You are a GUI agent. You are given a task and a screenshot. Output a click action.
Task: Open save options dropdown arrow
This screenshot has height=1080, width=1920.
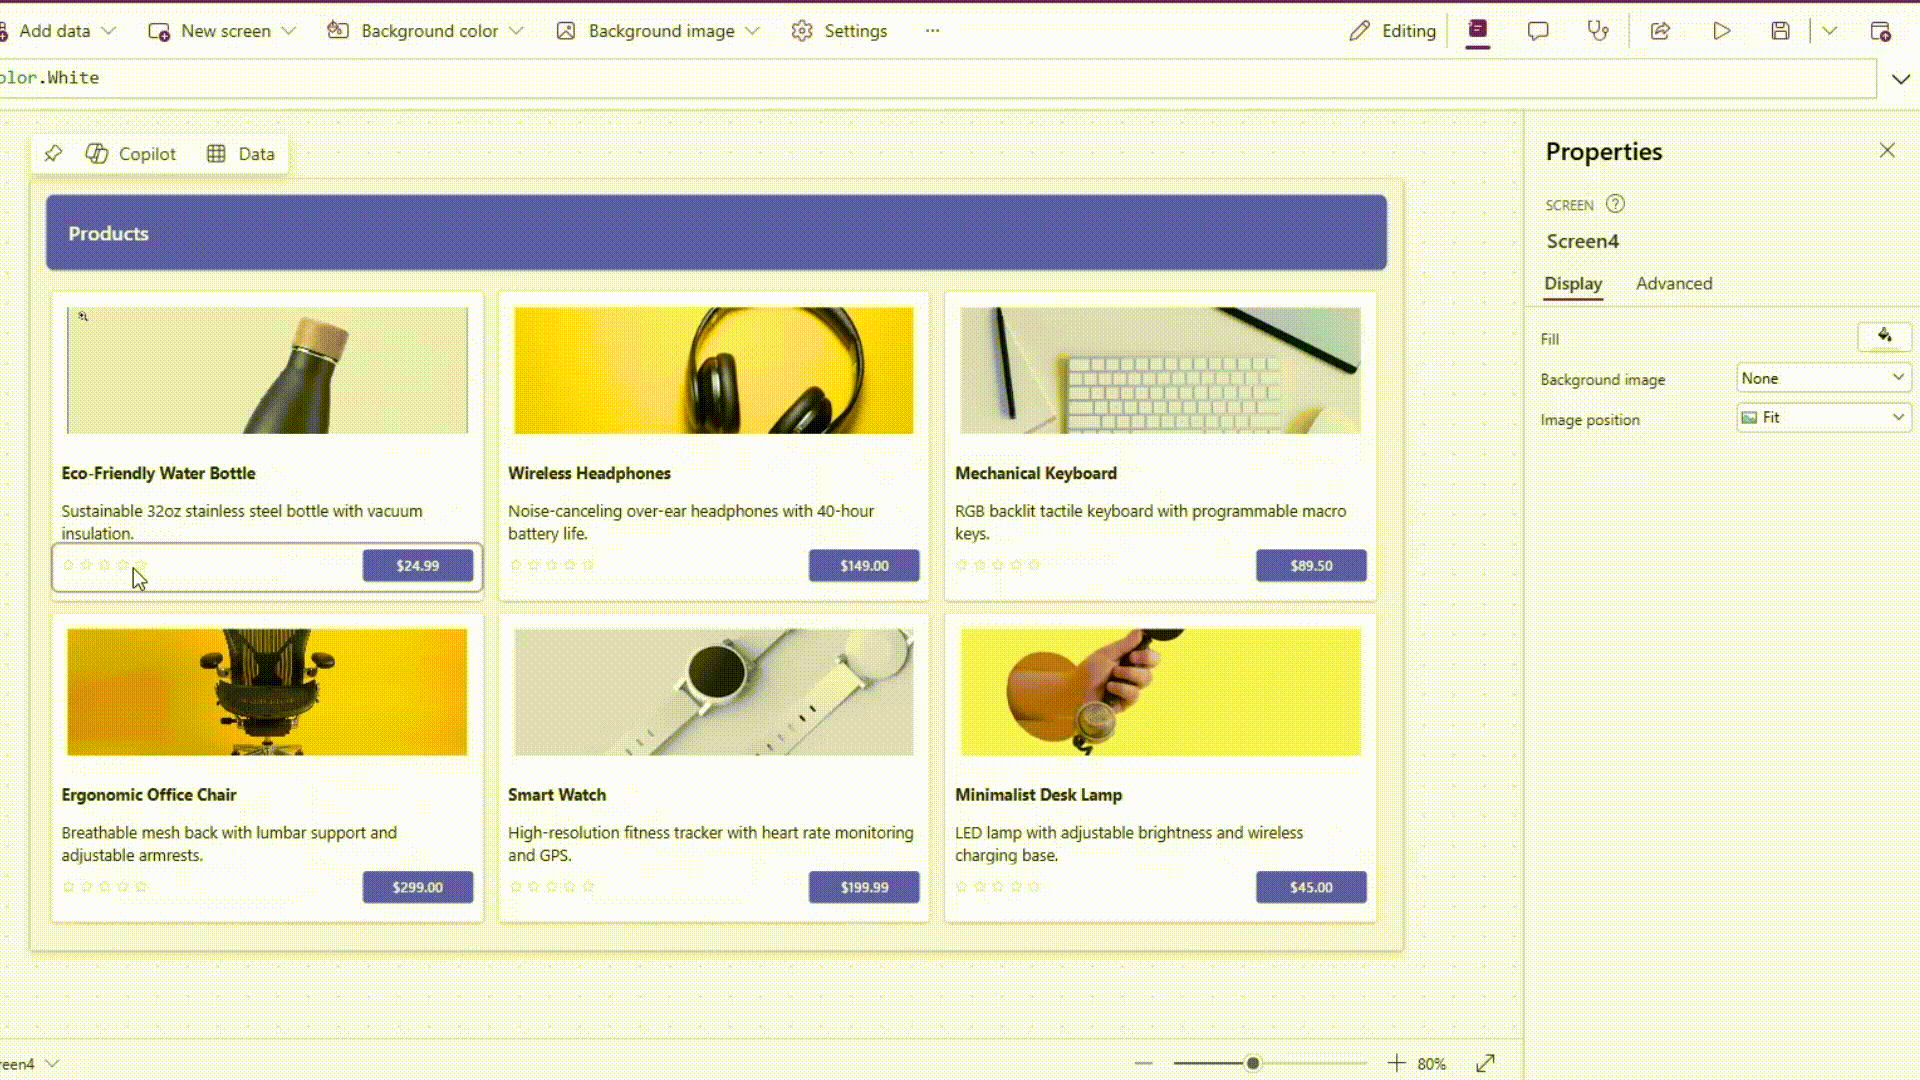[x=1829, y=31]
